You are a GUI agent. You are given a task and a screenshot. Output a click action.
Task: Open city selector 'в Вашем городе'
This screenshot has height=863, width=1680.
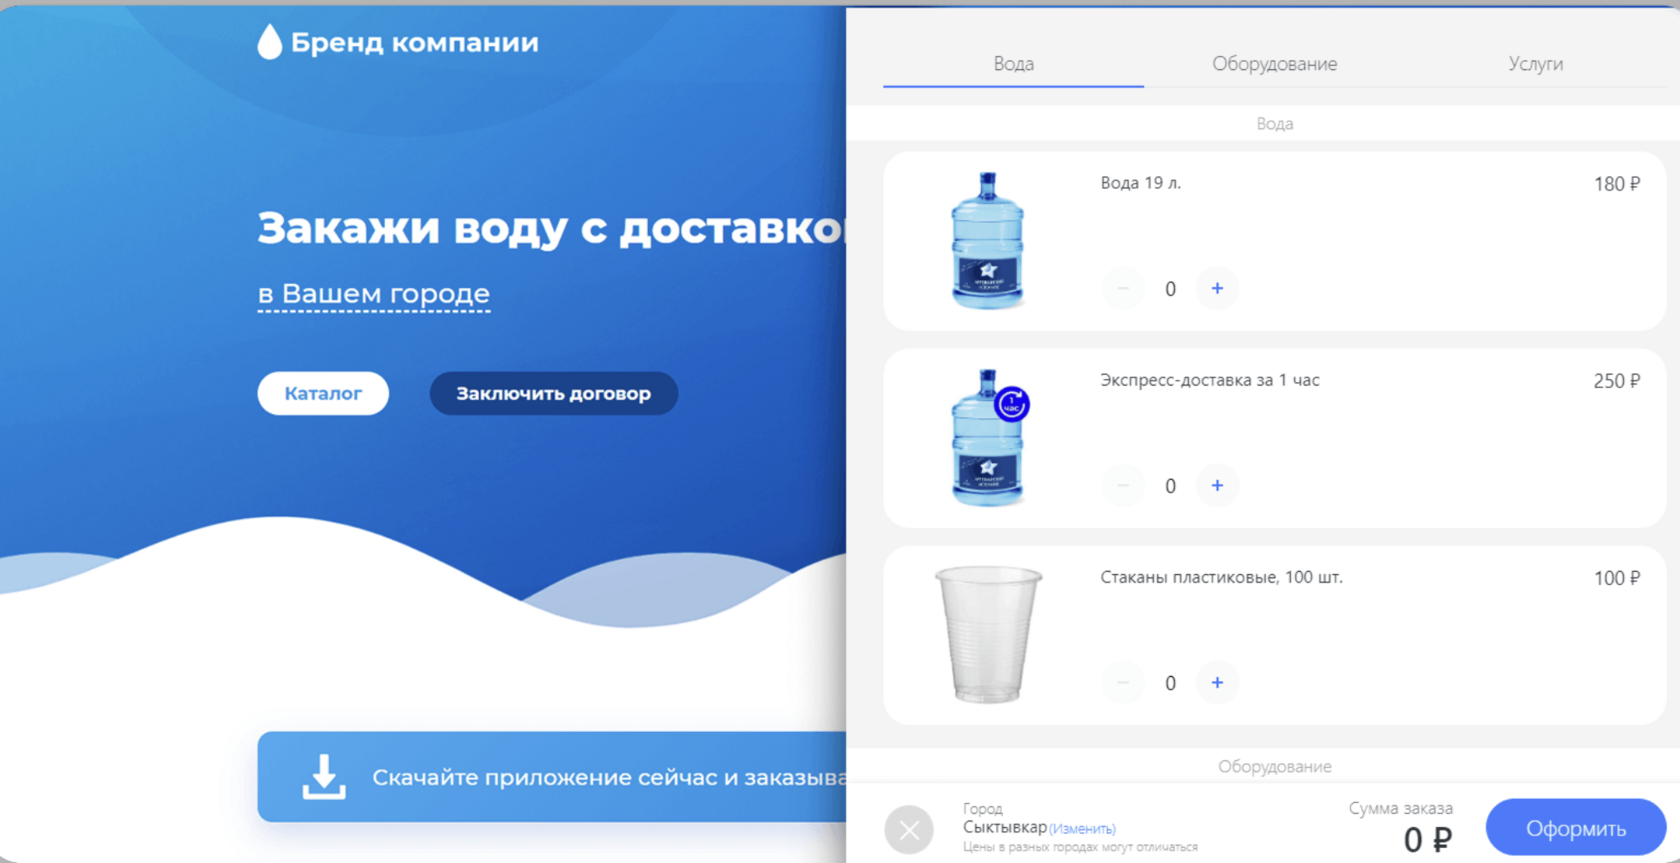(373, 294)
